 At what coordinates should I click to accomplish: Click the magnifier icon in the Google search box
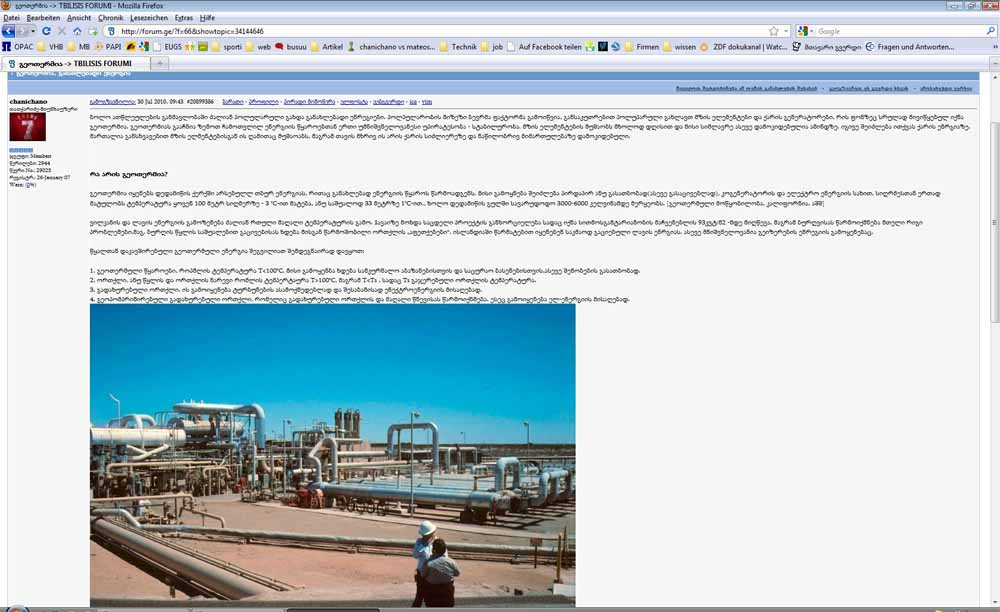(989, 30)
